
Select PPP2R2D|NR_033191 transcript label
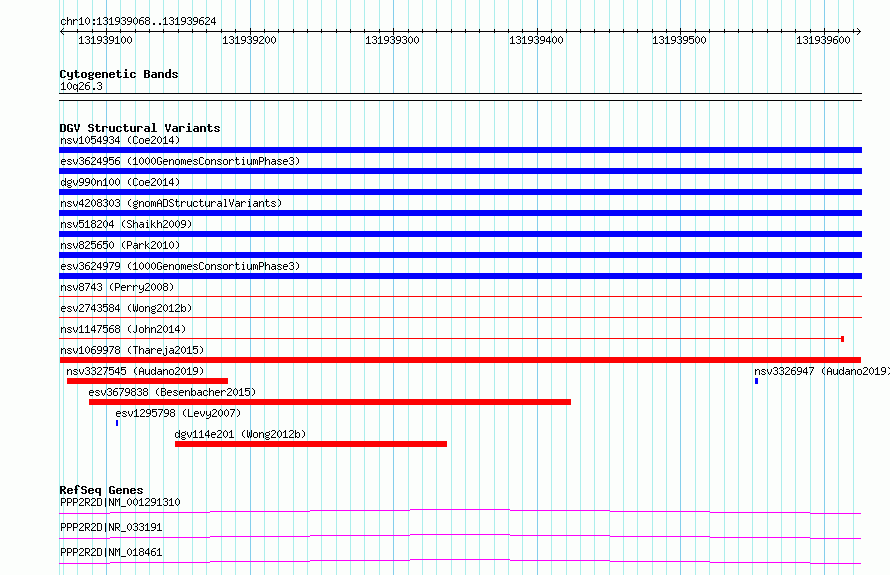(x=111, y=527)
